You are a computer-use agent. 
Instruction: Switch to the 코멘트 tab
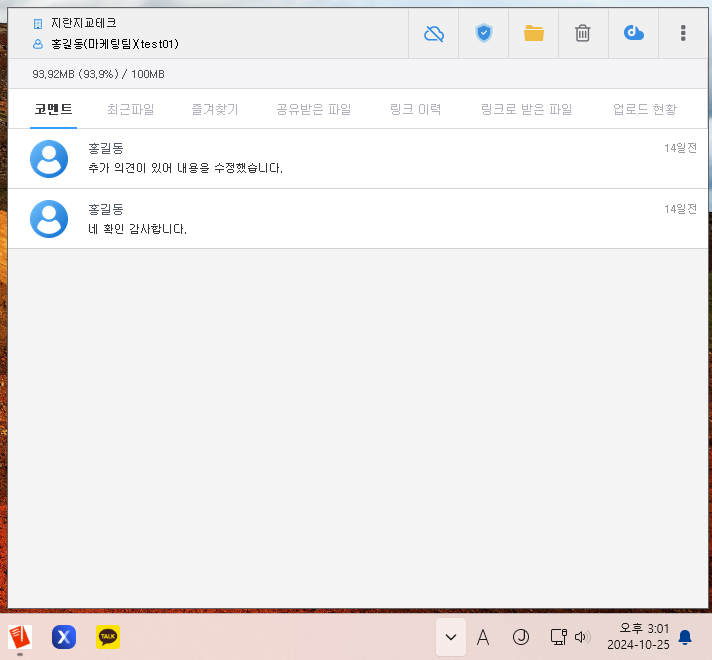click(53, 109)
